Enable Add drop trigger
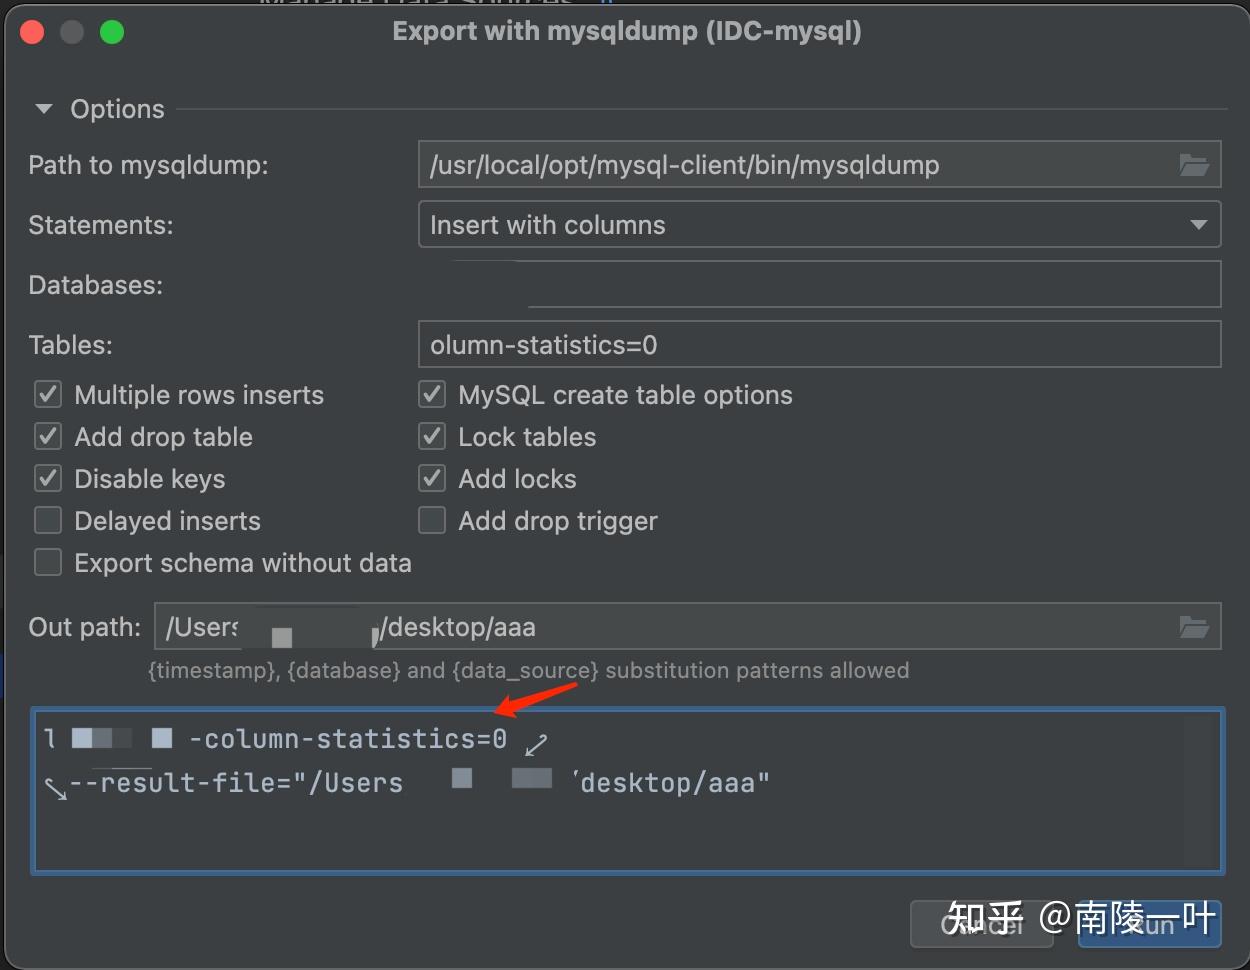The width and height of the screenshot is (1250, 970). click(x=431, y=520)
